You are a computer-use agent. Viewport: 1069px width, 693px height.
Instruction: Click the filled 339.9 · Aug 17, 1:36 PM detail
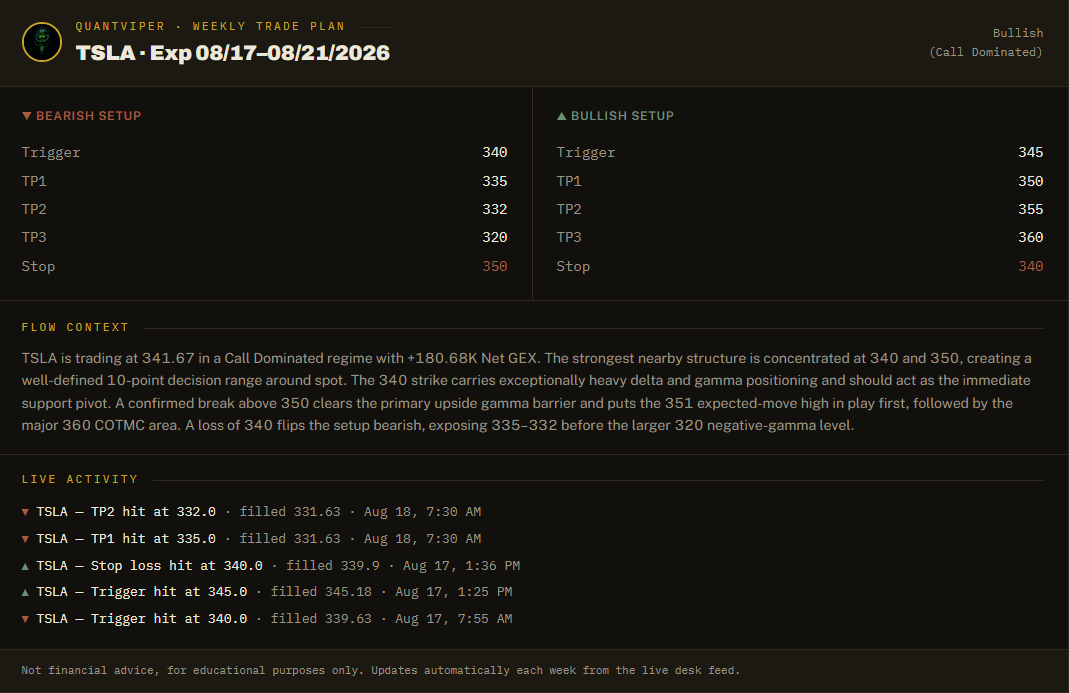[403, 566]
